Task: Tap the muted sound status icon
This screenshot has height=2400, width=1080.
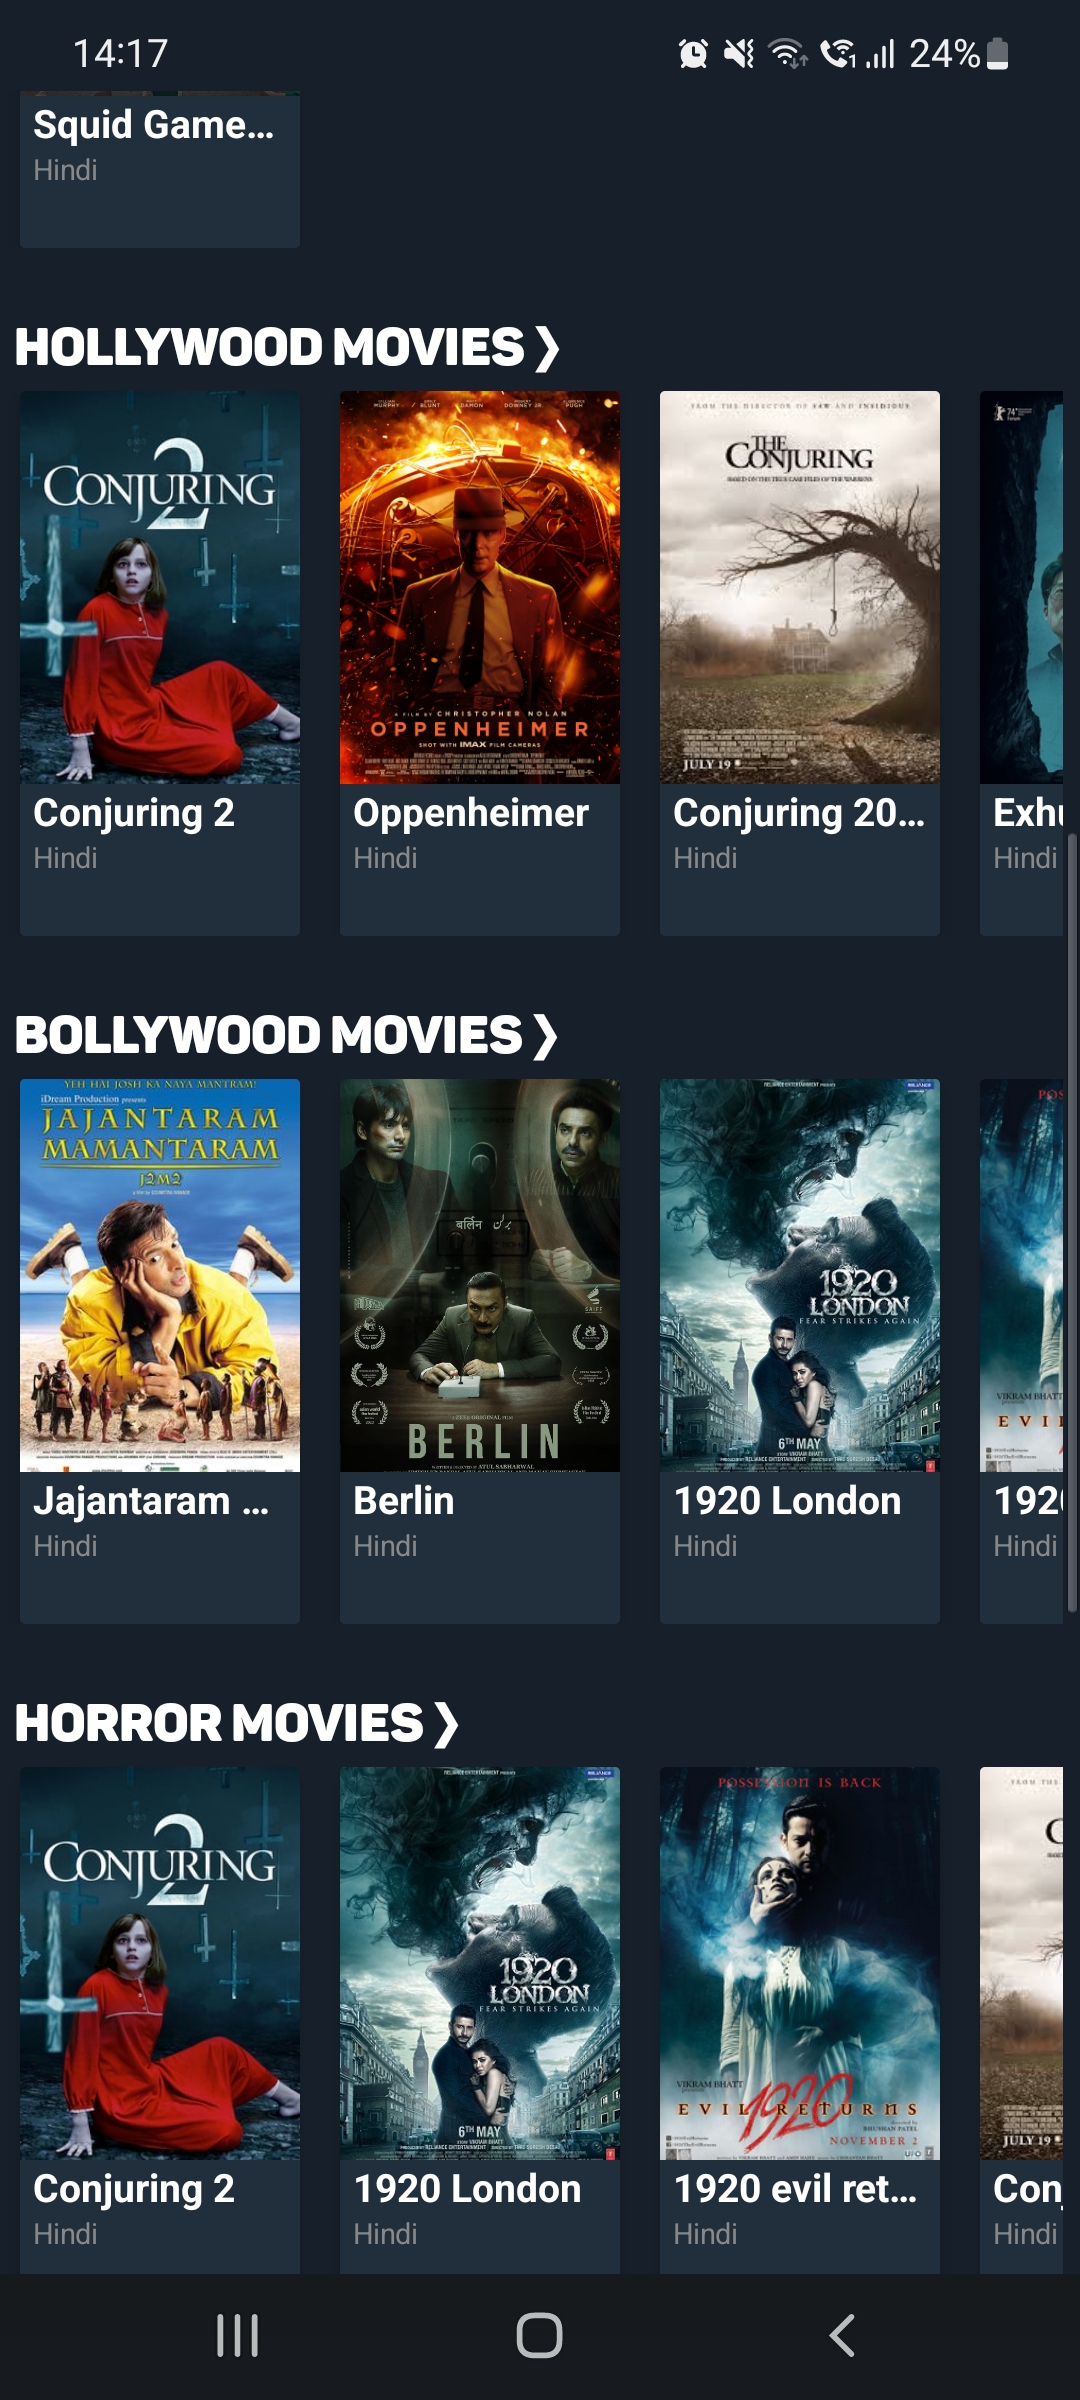Action: [739, 54]
